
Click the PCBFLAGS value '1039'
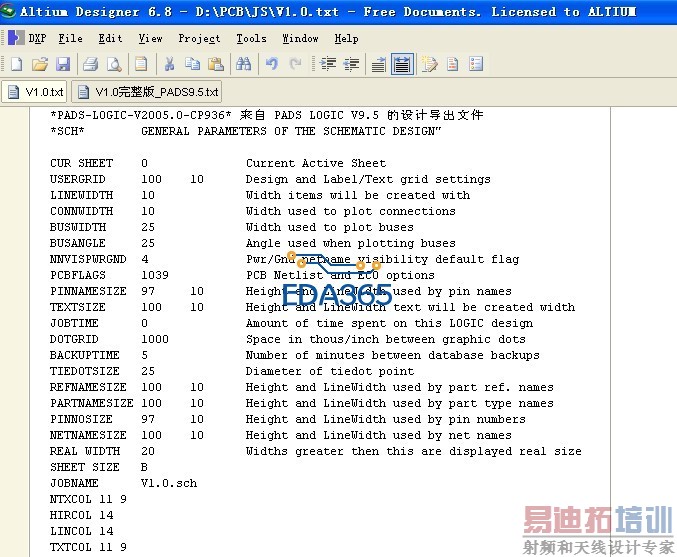pos(155,275)
